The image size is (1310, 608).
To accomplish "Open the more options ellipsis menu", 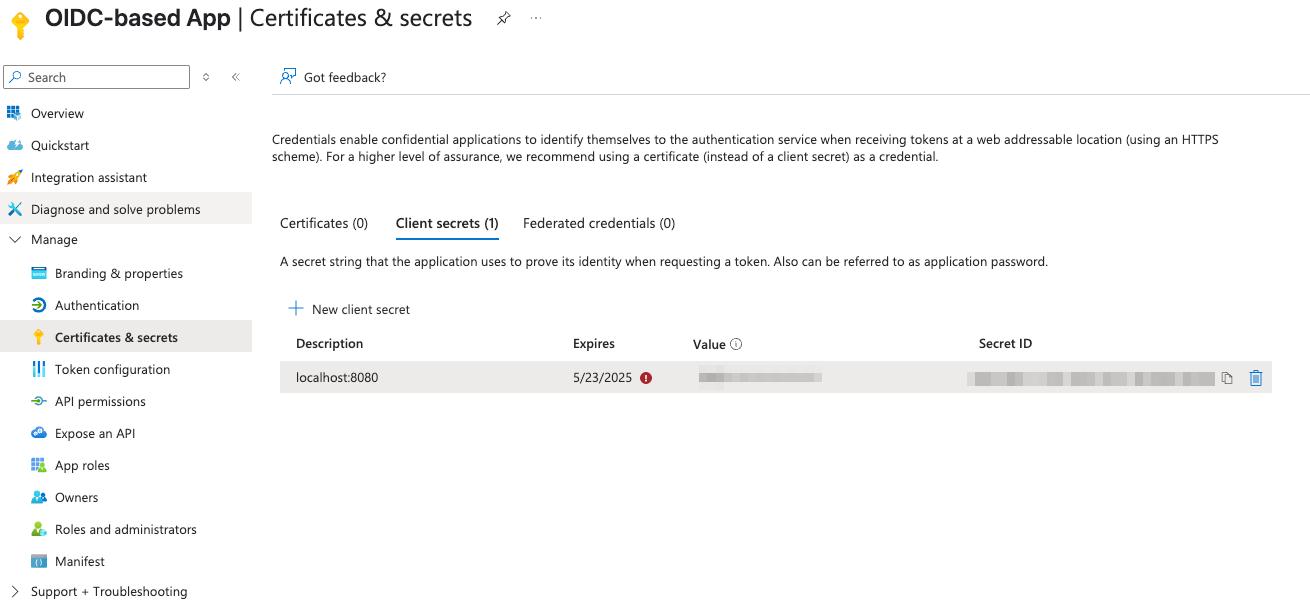I will pos(536,19).
